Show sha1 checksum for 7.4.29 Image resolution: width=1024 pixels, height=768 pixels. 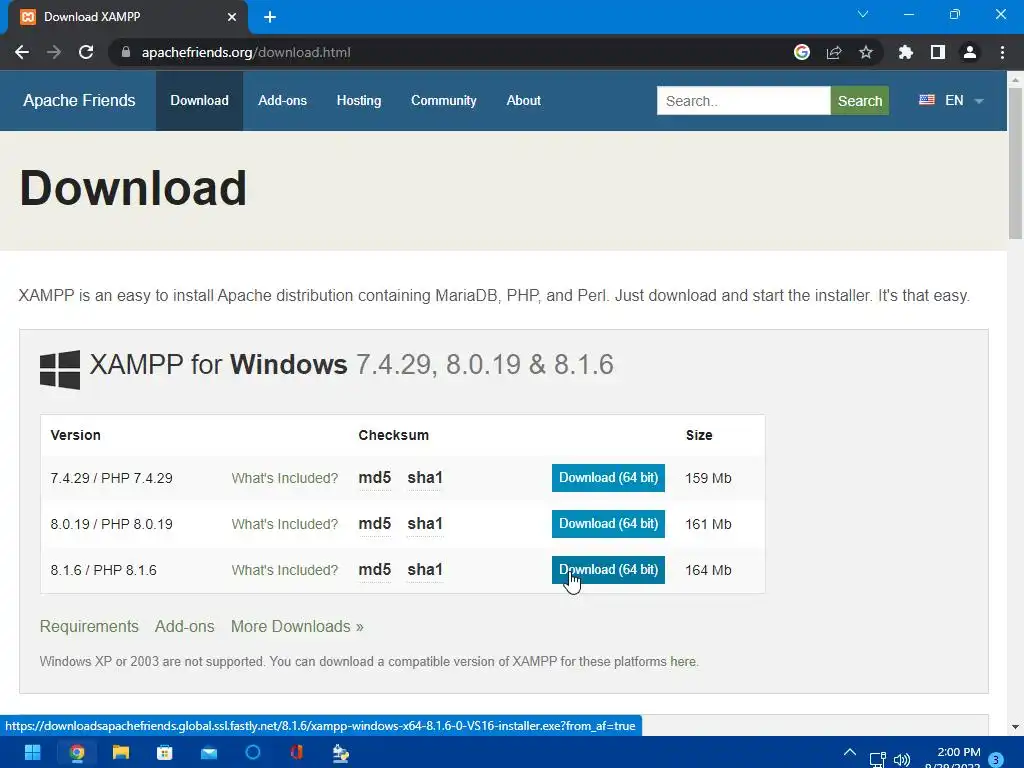[425, 478]
